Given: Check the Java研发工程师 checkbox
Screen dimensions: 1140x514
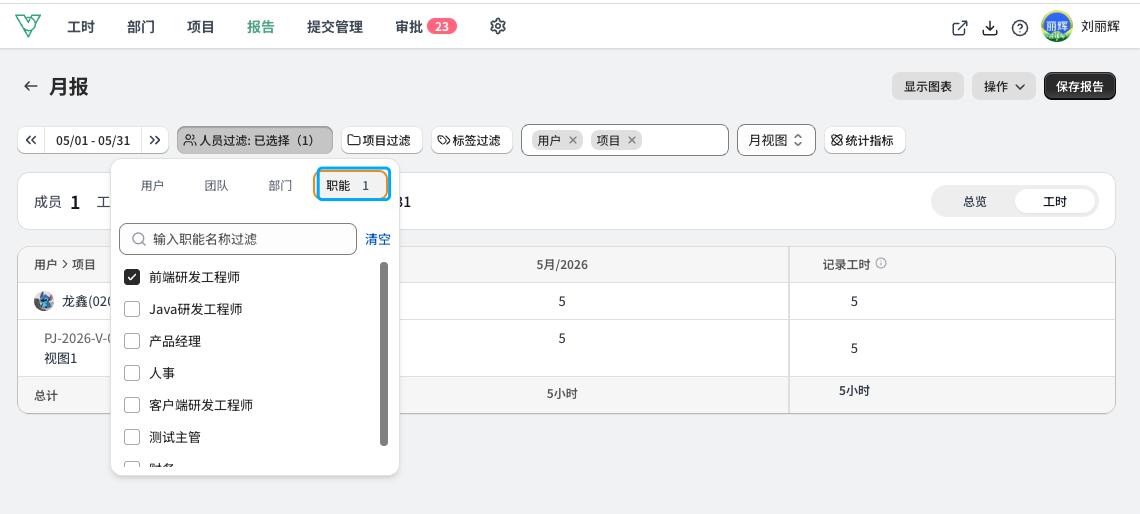Looking at the screenshot, I should [x=132, y=309].
